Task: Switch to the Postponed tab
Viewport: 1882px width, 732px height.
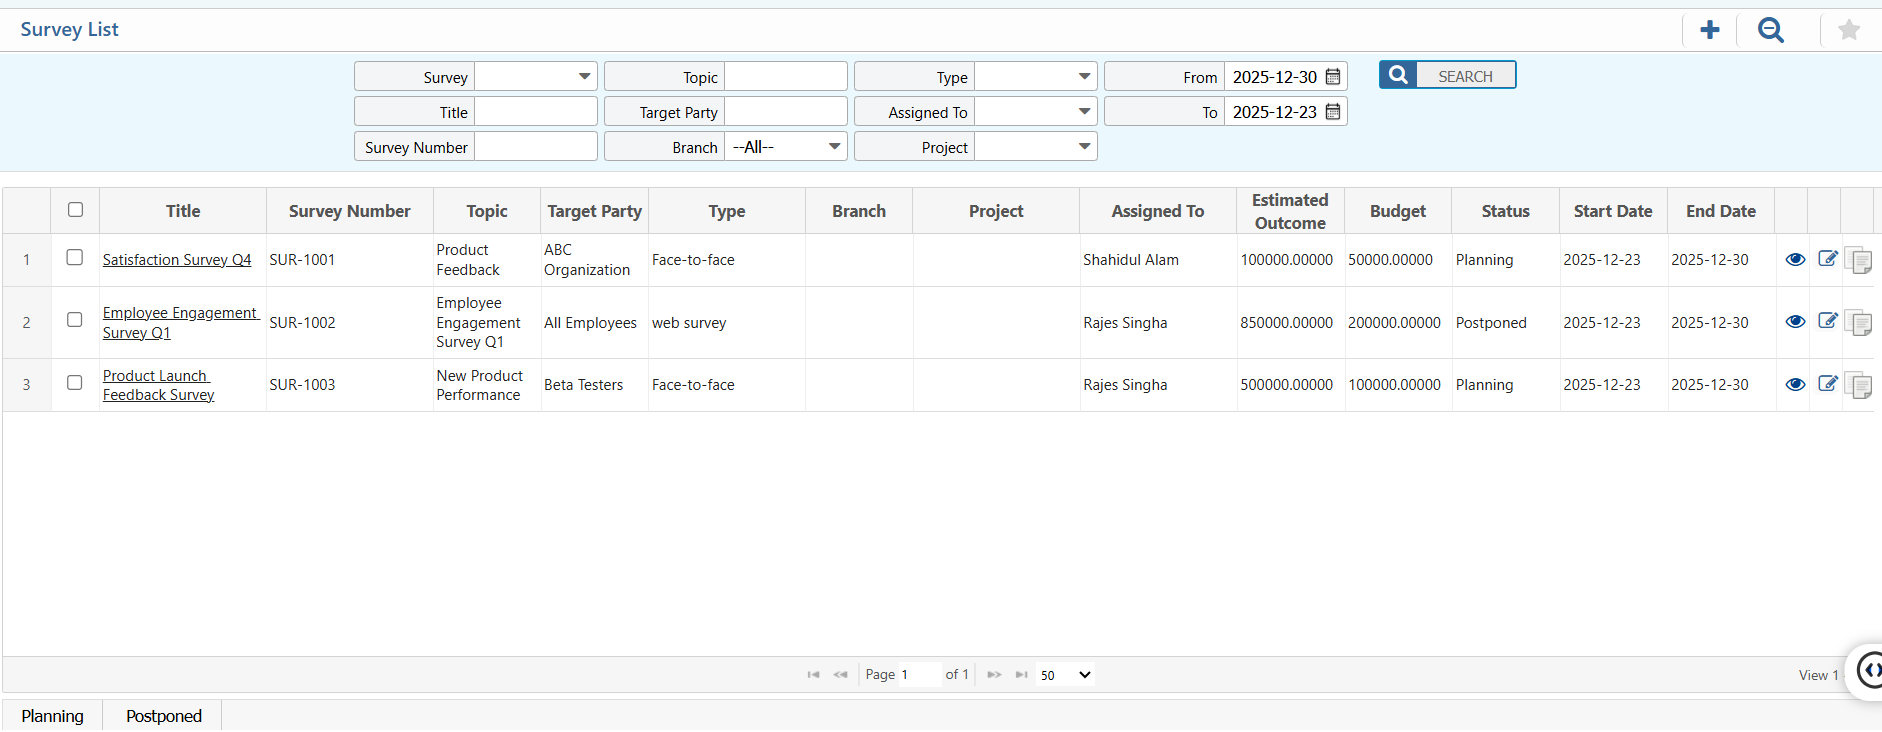Action: click(x=164, y=716)
